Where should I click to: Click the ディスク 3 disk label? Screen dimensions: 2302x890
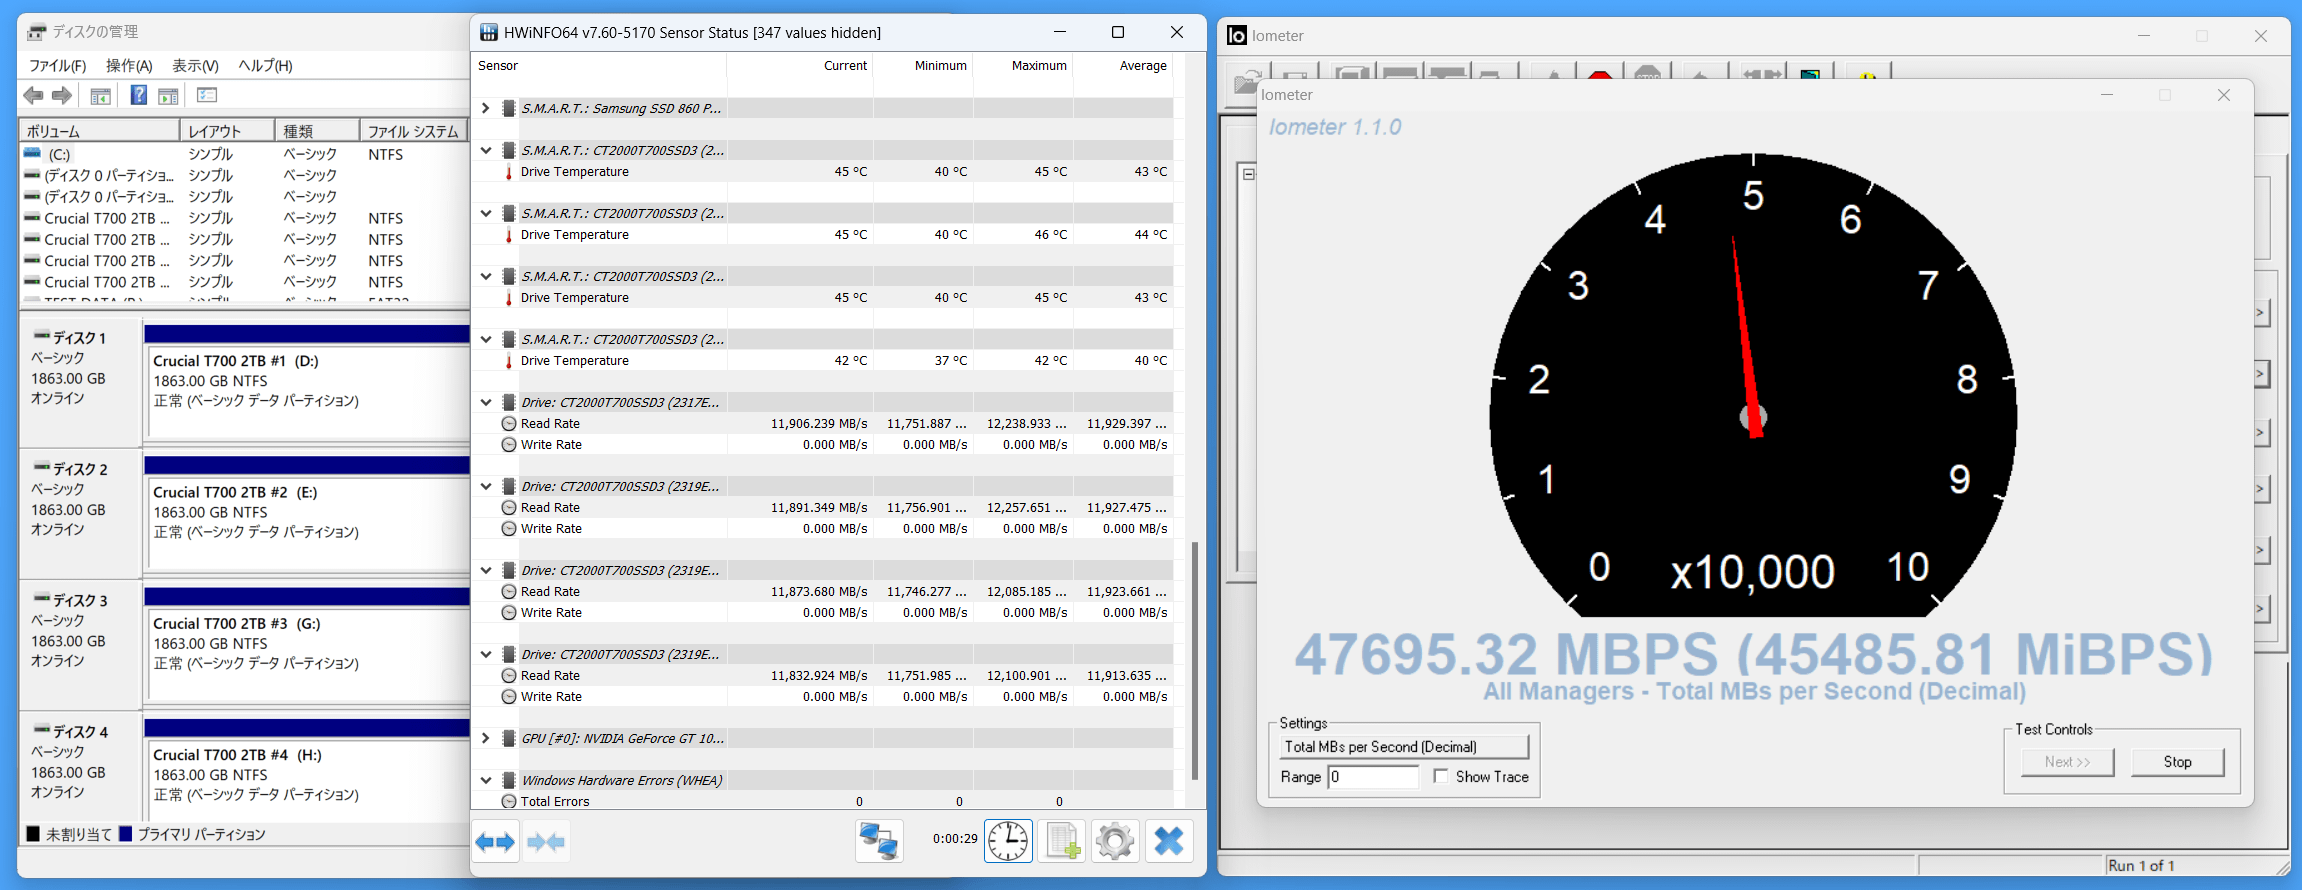point(79,601)
